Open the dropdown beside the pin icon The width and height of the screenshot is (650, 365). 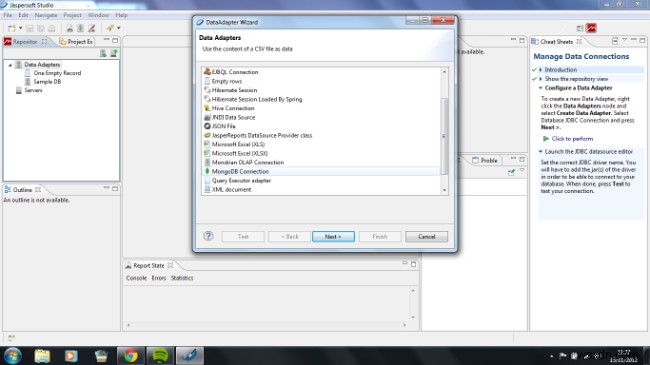click(119, 28)
